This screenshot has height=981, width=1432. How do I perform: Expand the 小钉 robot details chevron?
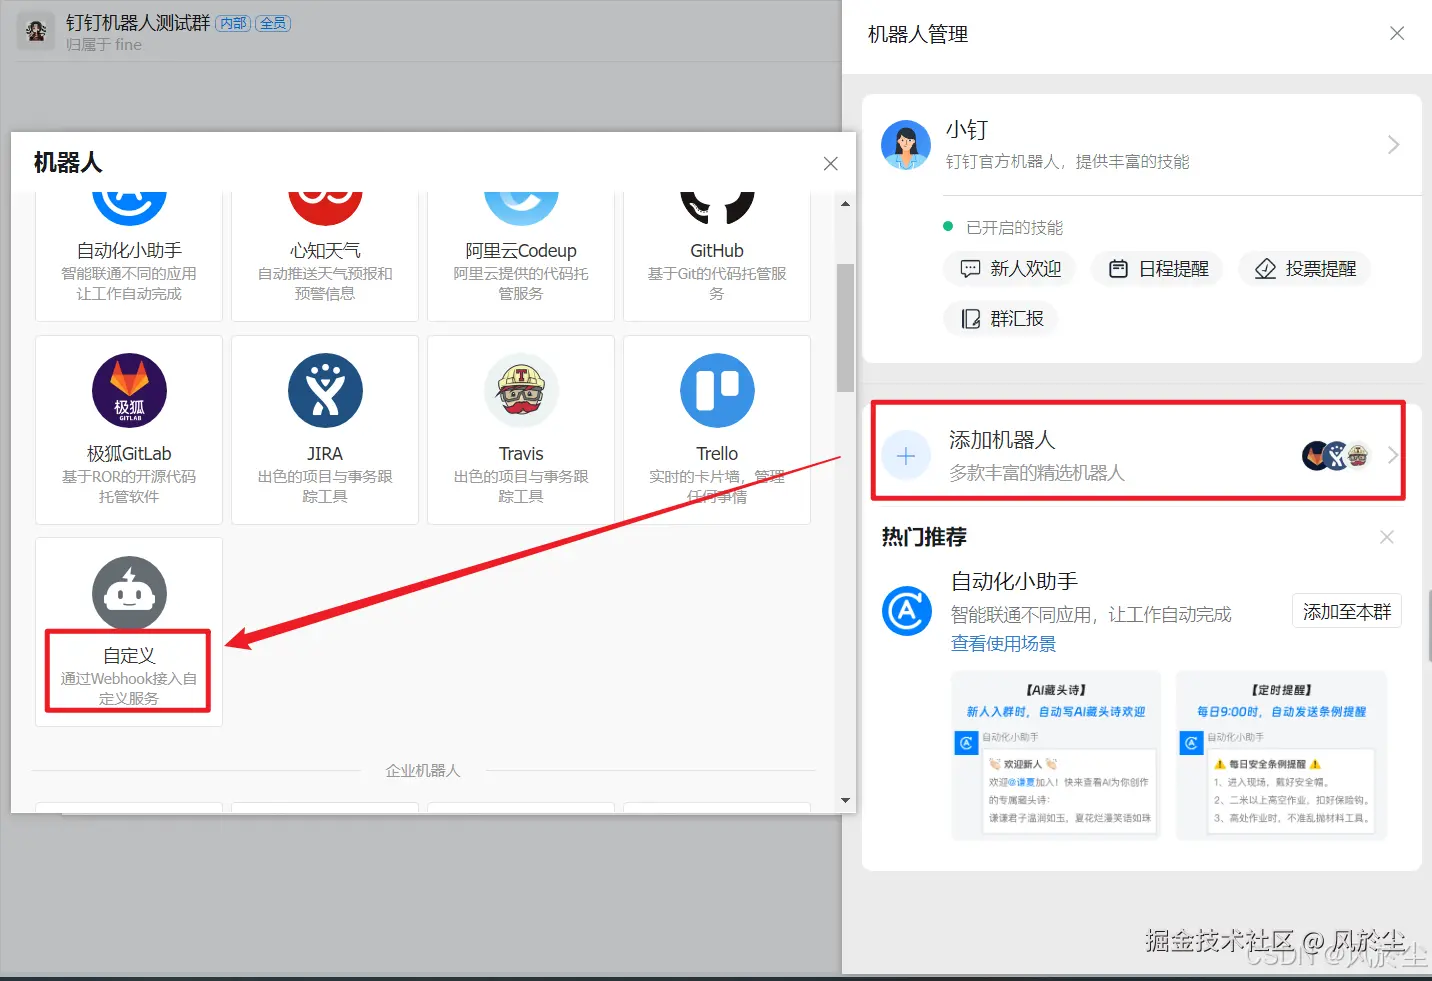(1393, 144)
